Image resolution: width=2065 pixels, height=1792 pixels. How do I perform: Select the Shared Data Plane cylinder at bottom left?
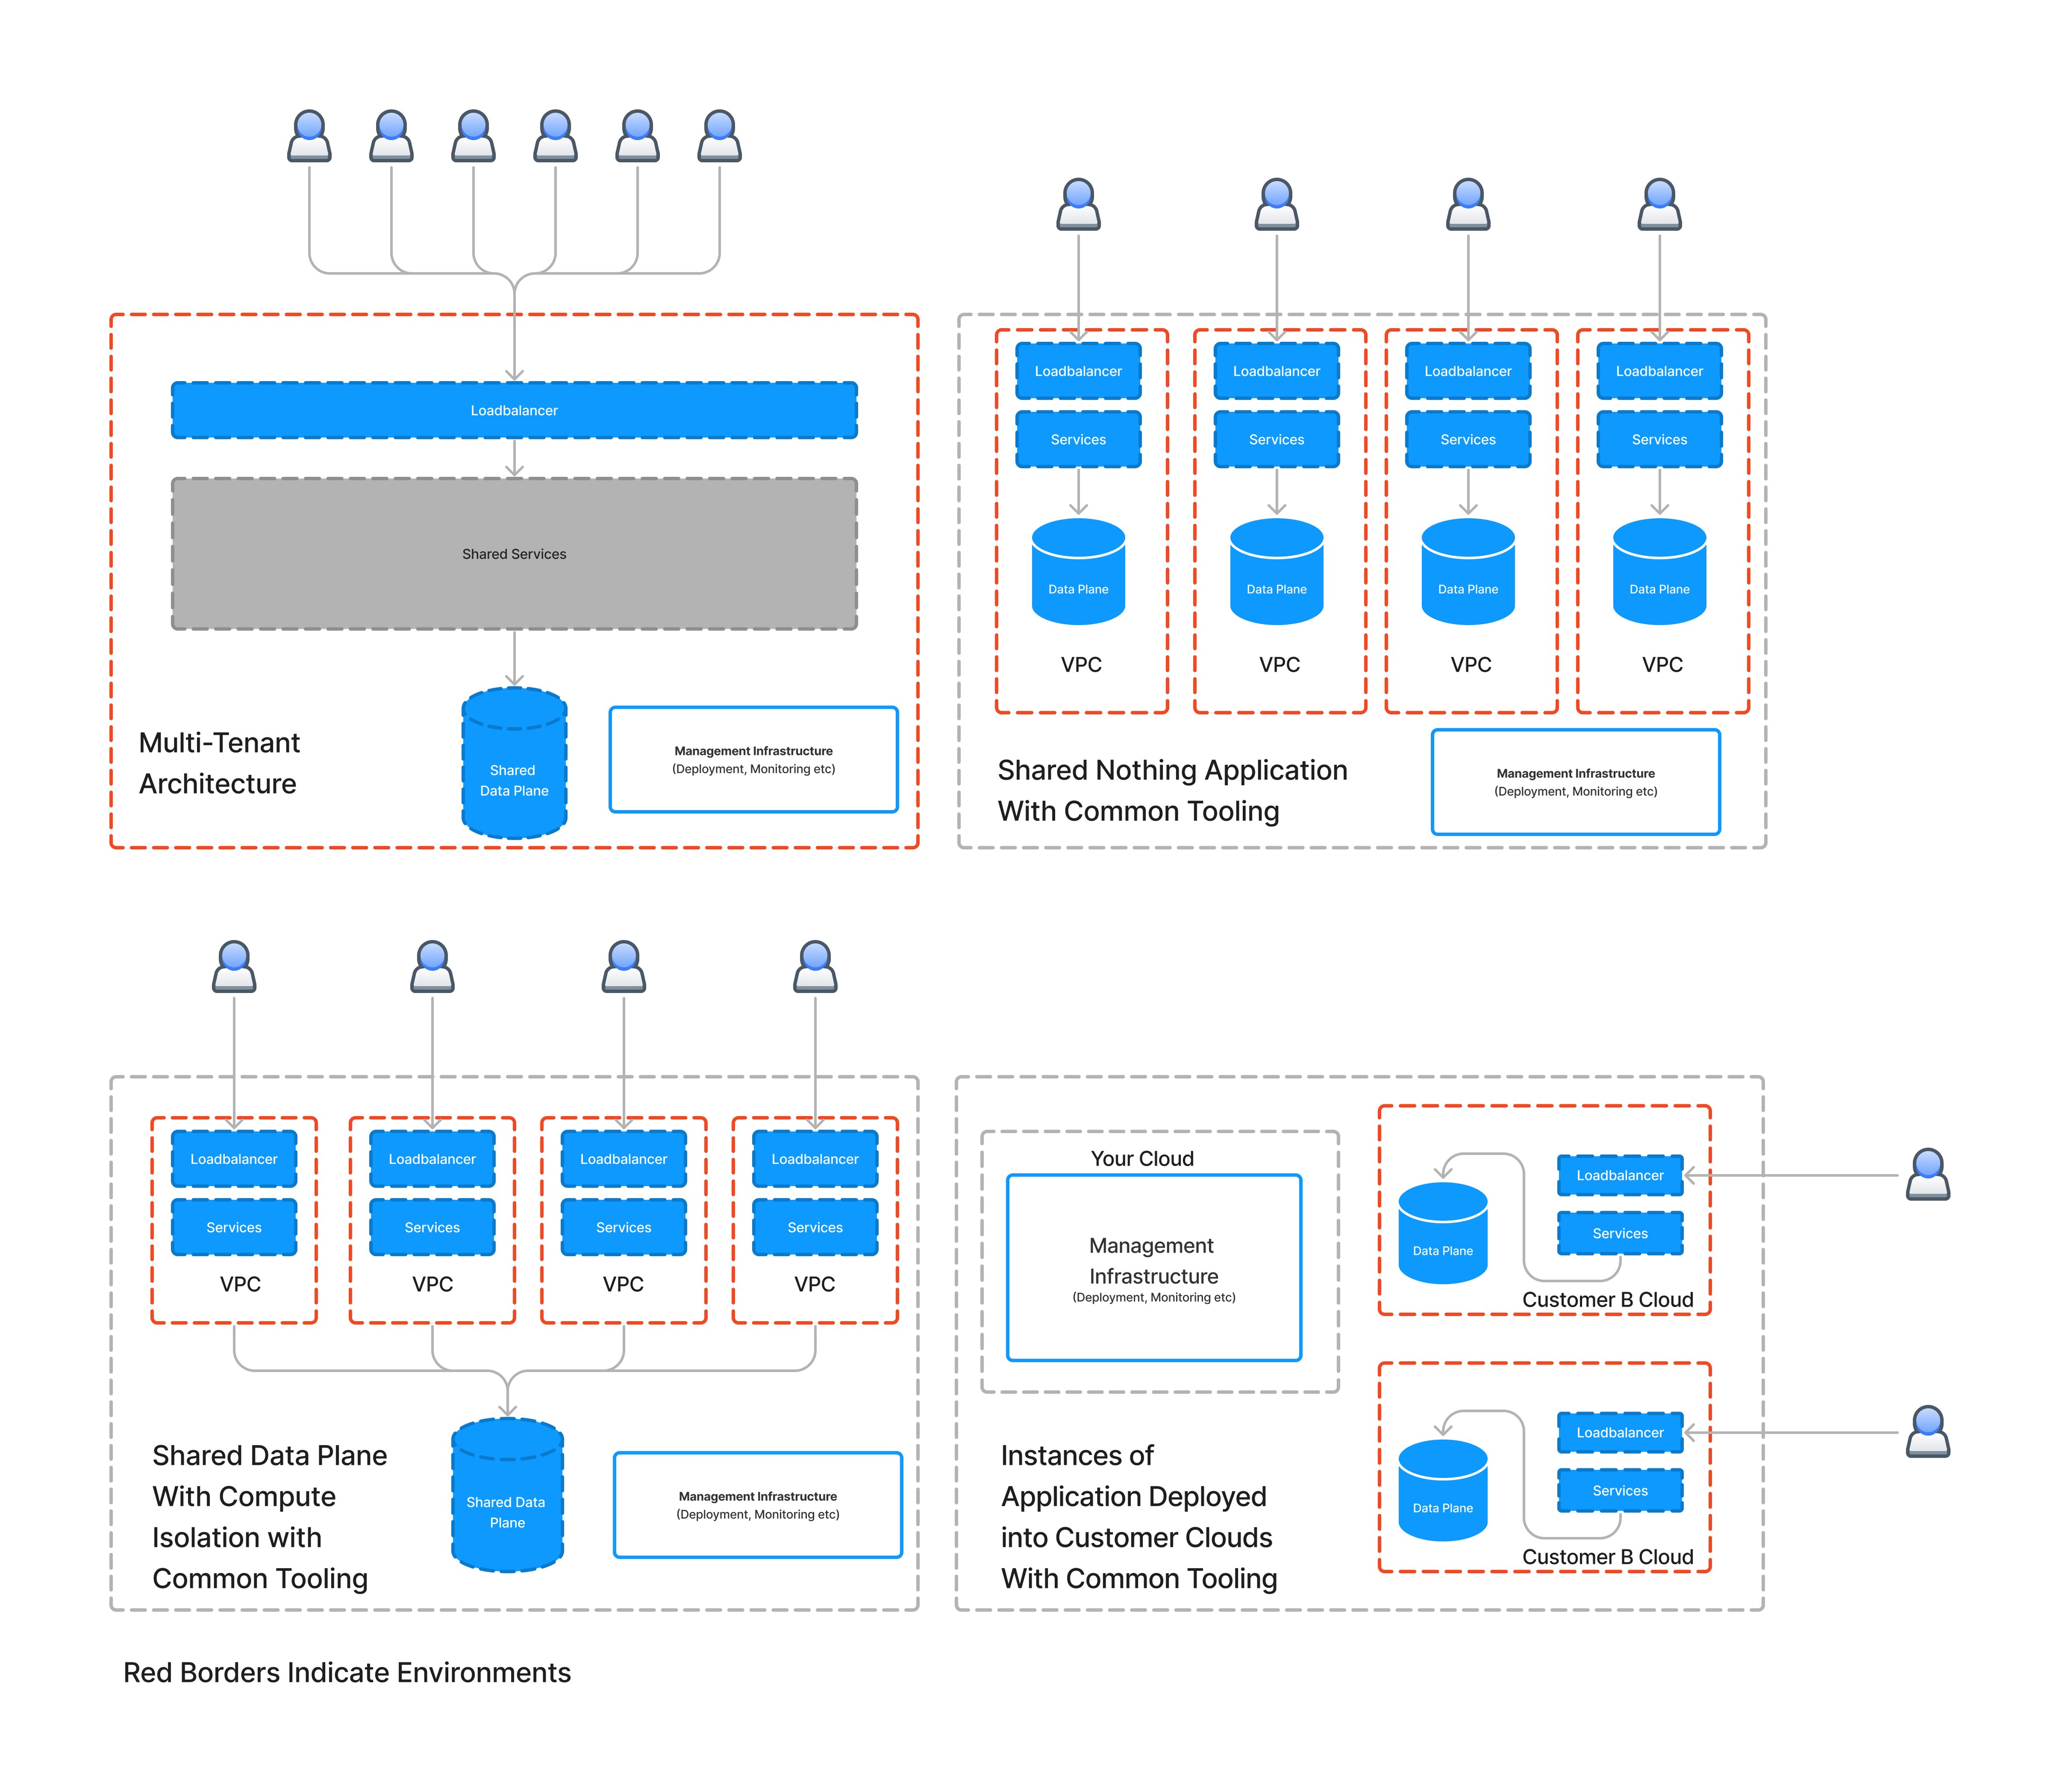(507, 1496)
